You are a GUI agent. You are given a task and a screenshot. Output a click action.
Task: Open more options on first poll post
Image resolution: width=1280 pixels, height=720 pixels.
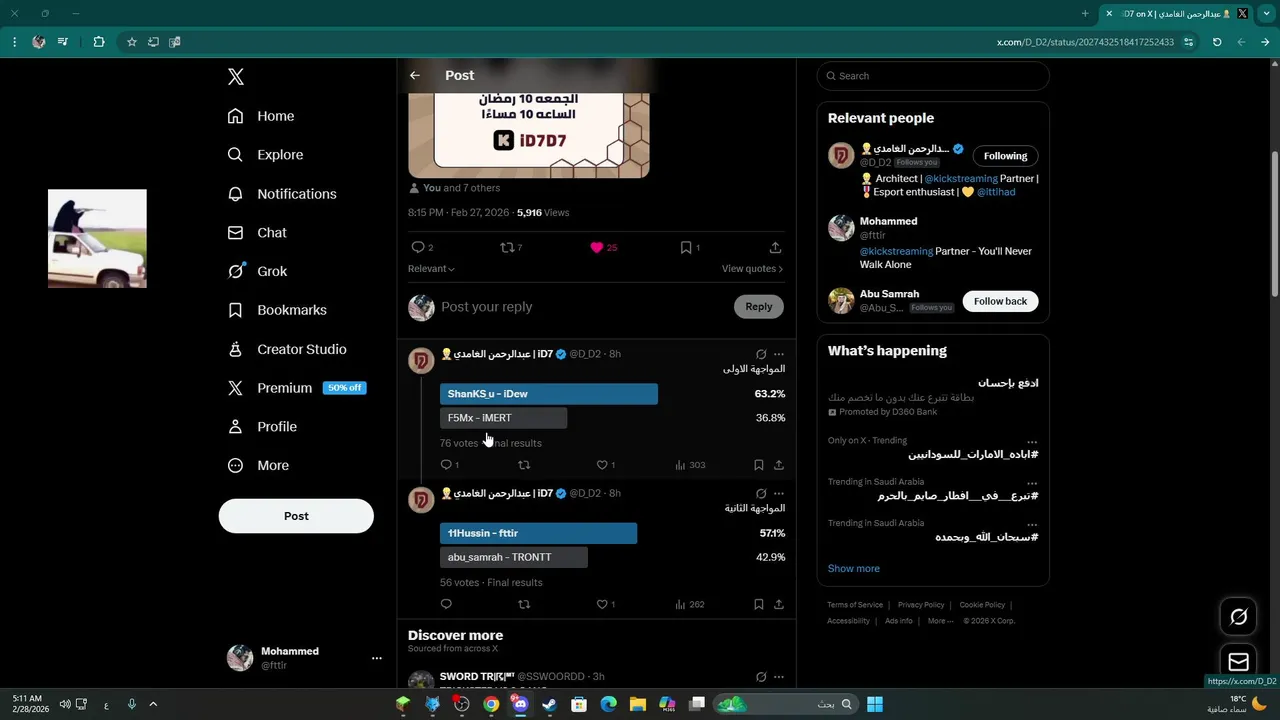pos(779,354)
